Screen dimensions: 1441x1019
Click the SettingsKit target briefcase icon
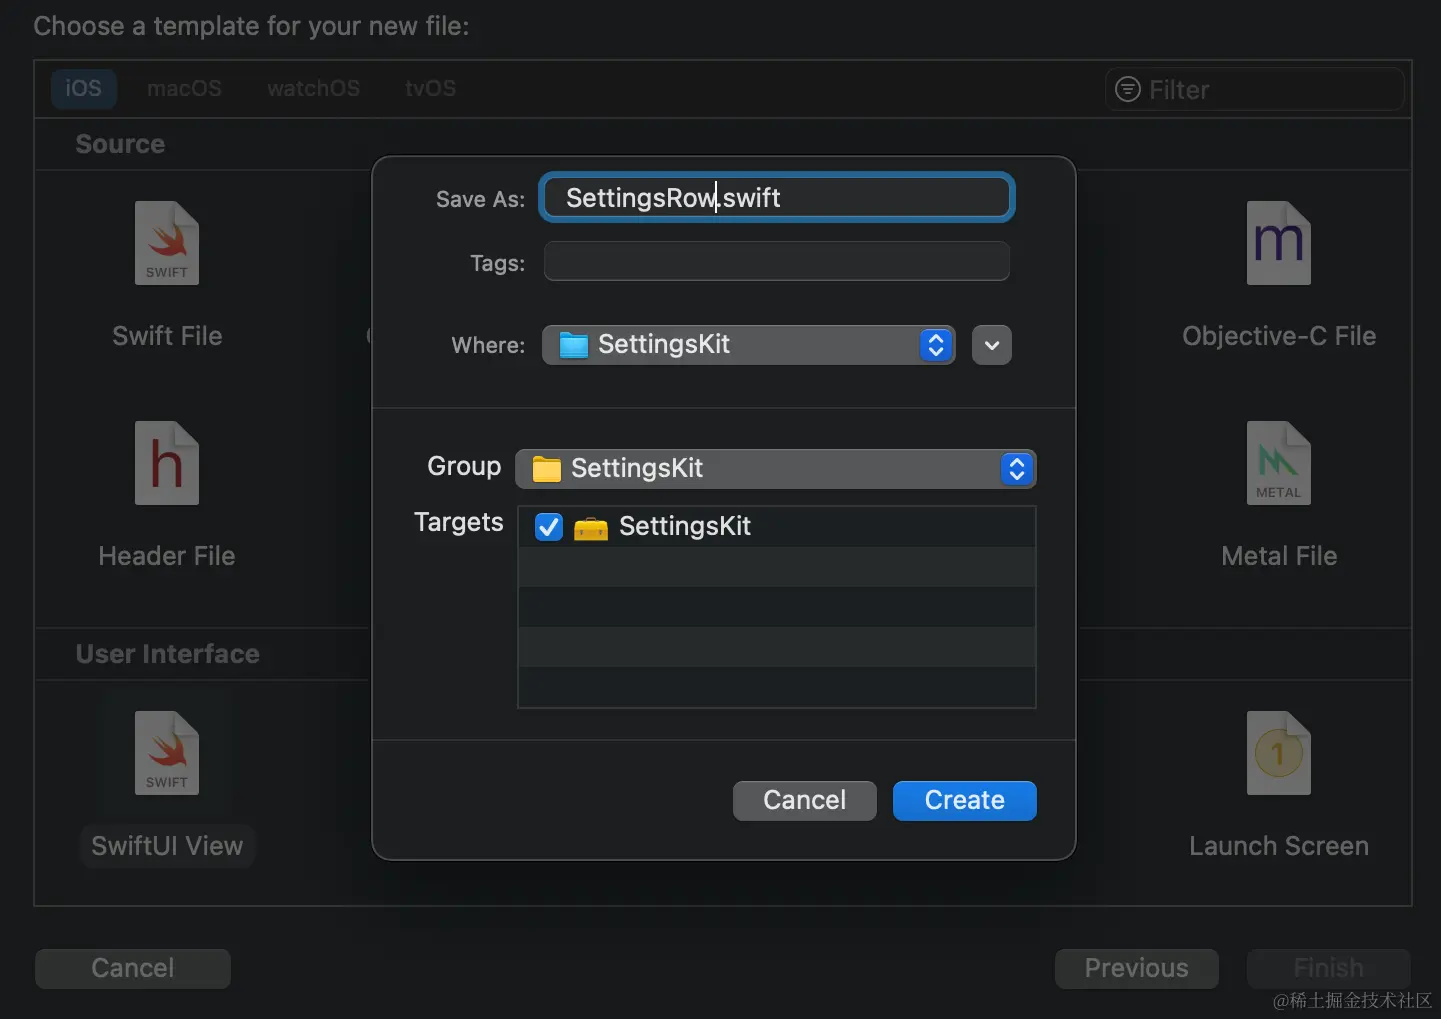pos(590,527)
